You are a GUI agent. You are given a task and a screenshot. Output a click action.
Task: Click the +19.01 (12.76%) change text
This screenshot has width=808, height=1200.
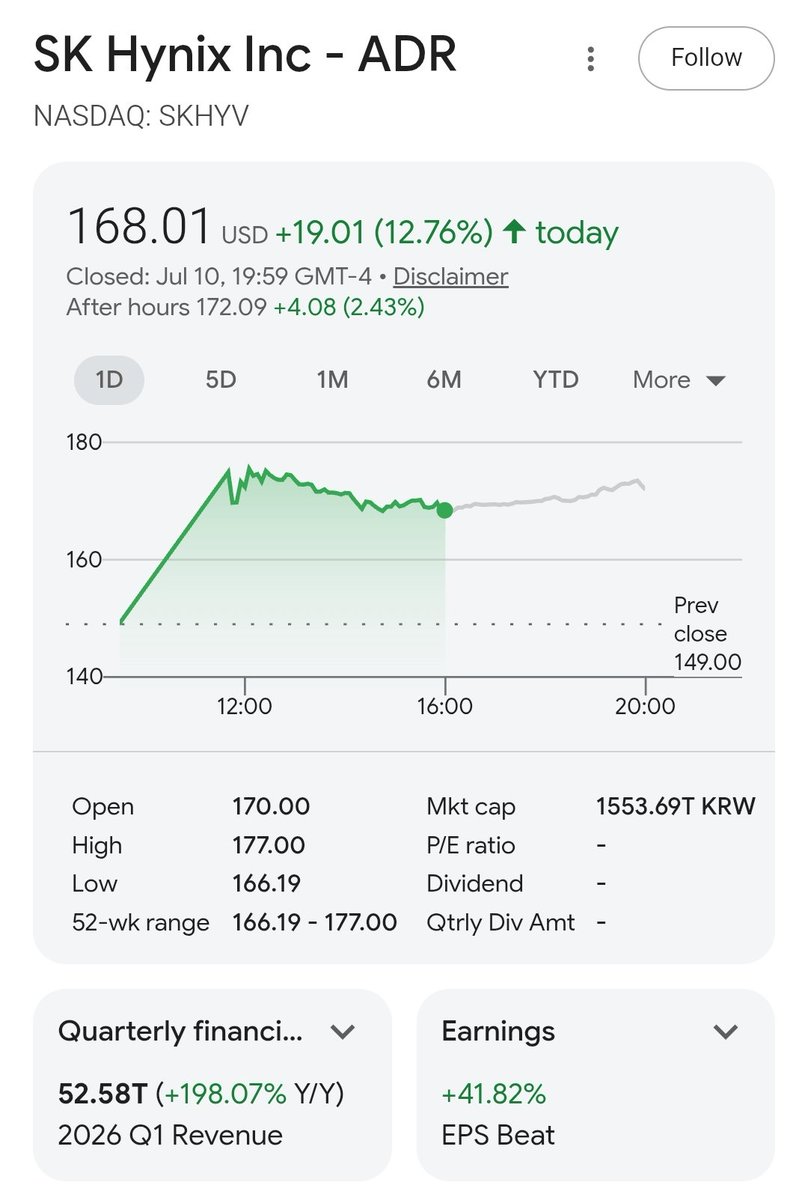(384, 233)
